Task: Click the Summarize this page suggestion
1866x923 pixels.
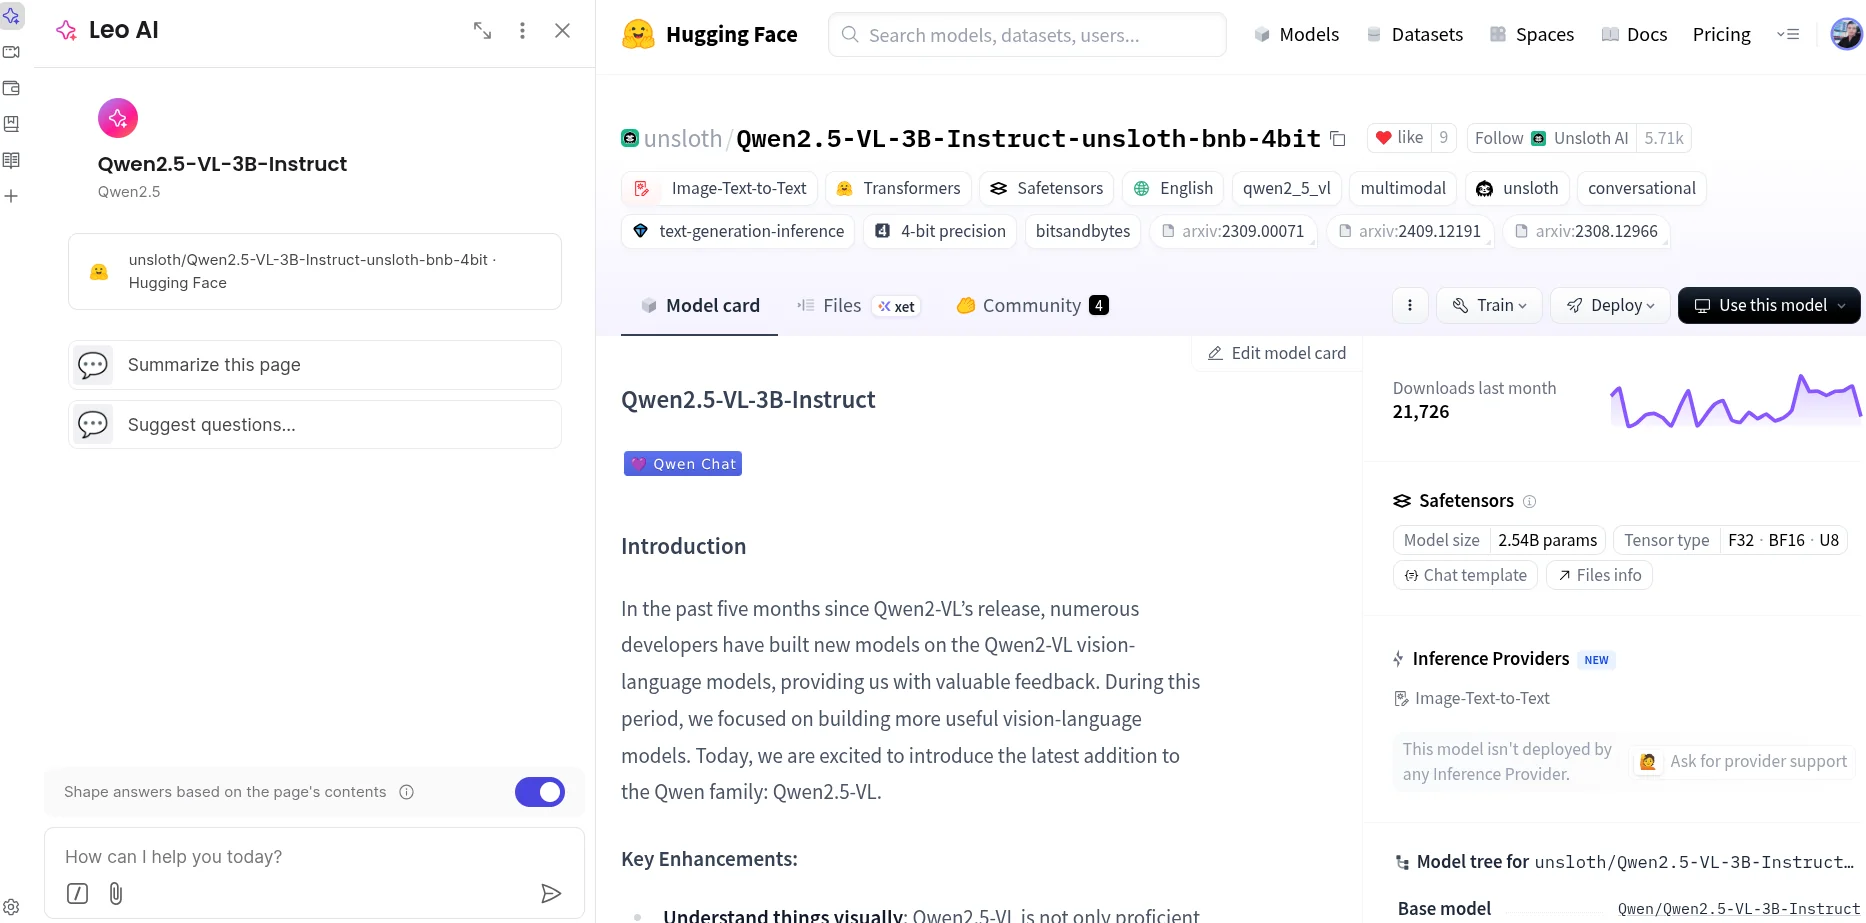Action: coord(315,365)
